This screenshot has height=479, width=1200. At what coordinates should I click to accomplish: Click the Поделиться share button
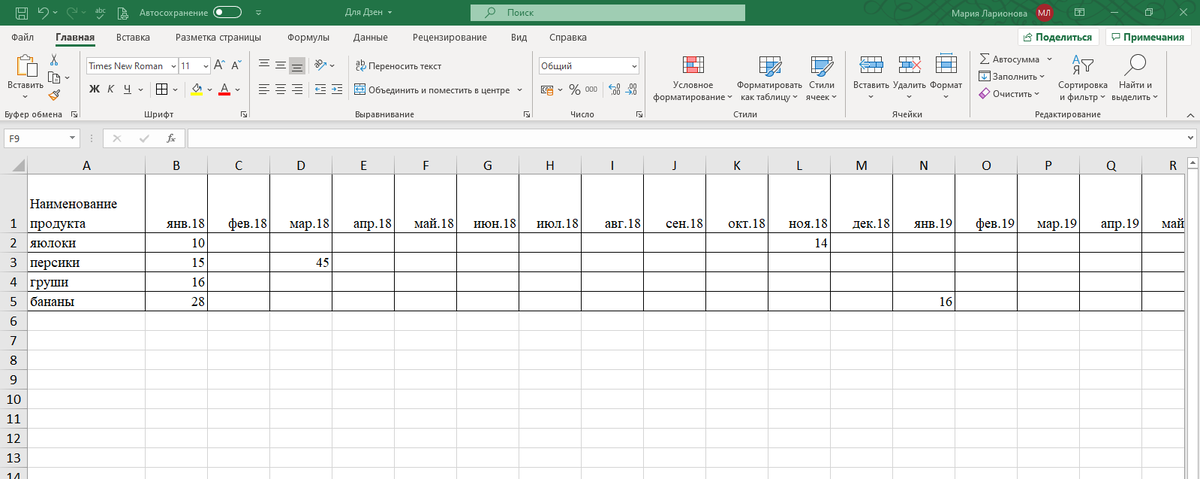[1058, 37]
